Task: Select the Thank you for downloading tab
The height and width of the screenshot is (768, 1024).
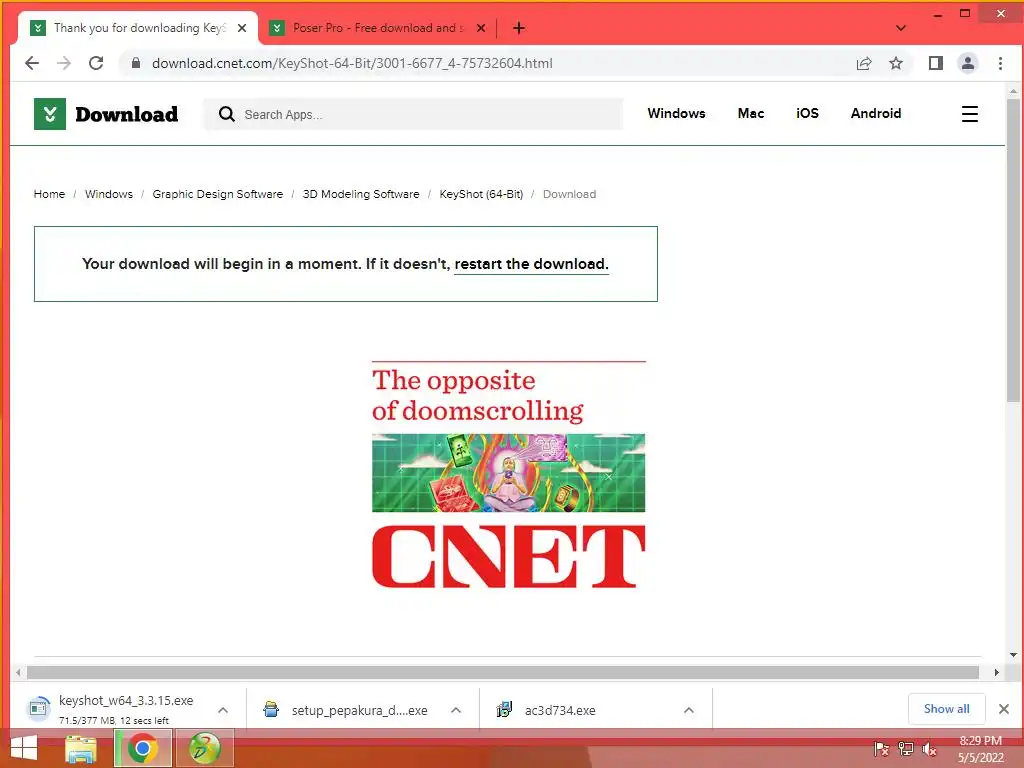Action: [138, 28]
